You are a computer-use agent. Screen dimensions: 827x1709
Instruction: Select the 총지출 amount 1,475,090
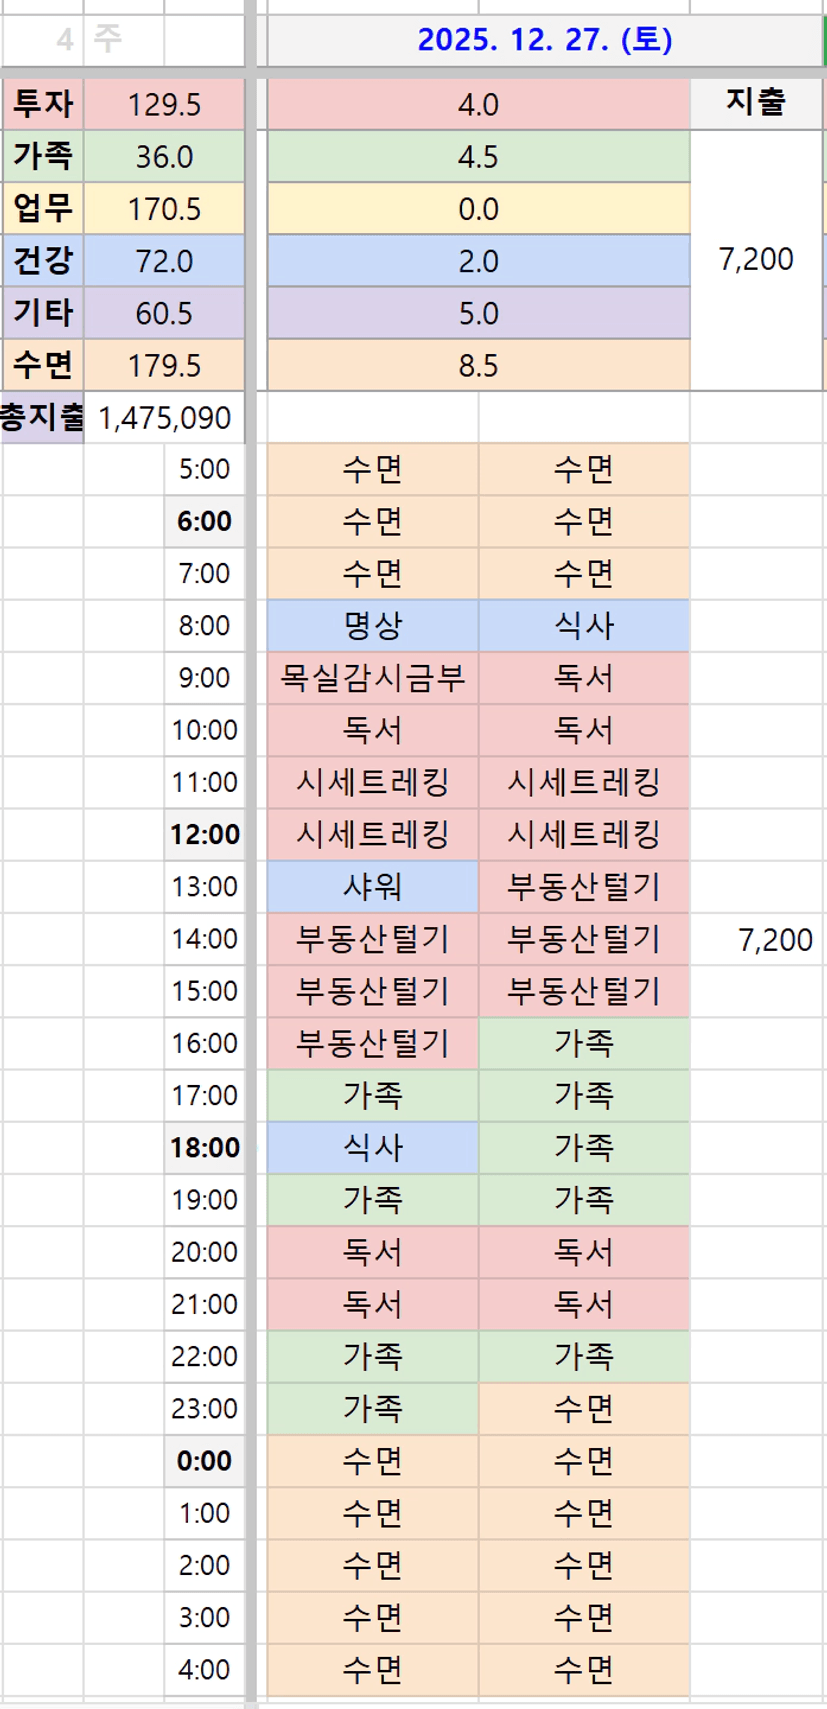click(164, 417)
